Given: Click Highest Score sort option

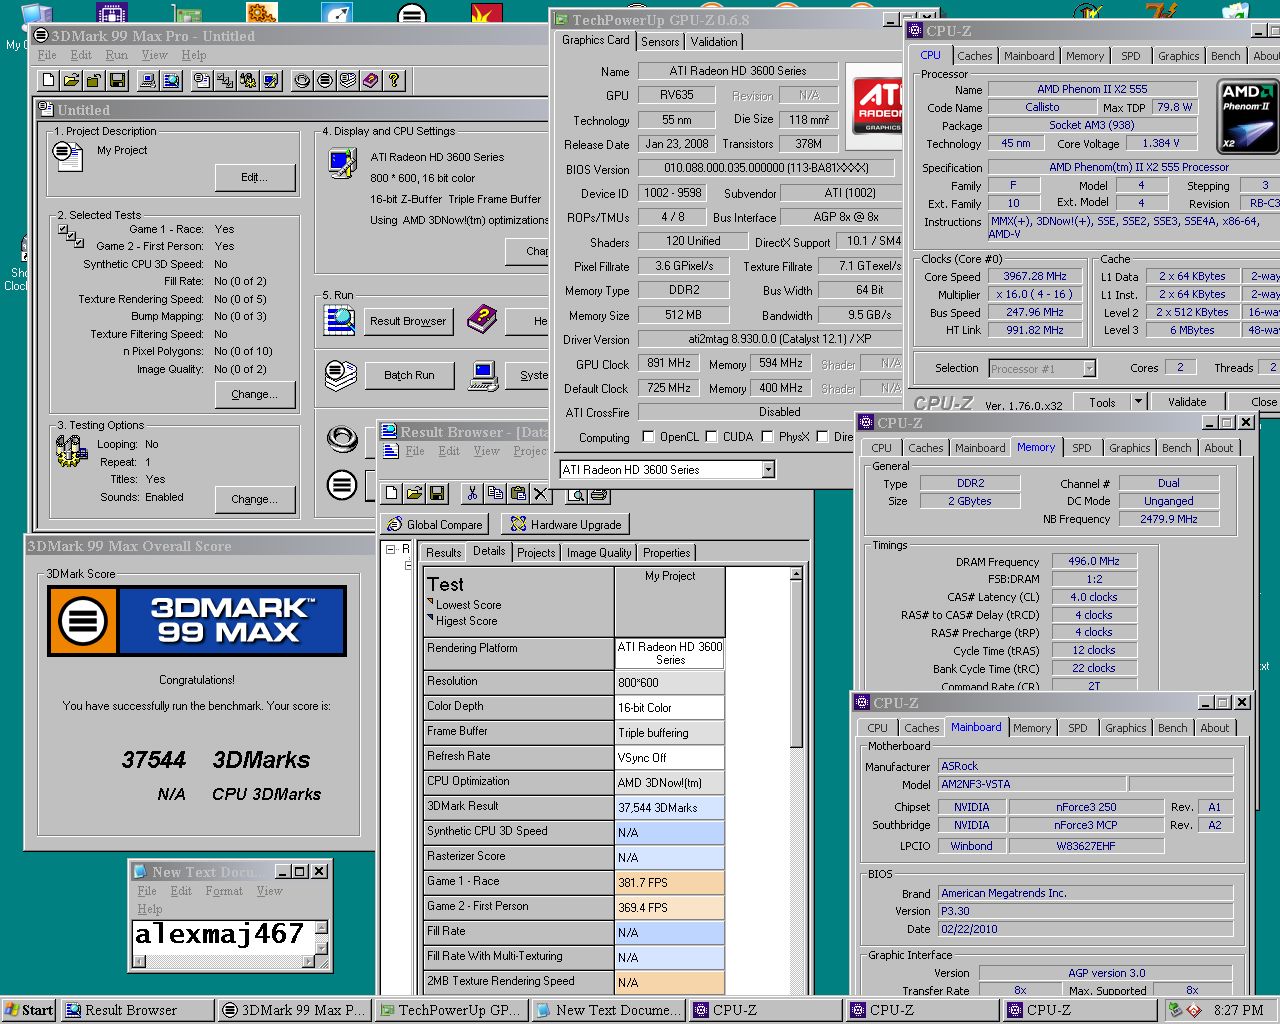Looking at the screenshot, I should point(466,621).
